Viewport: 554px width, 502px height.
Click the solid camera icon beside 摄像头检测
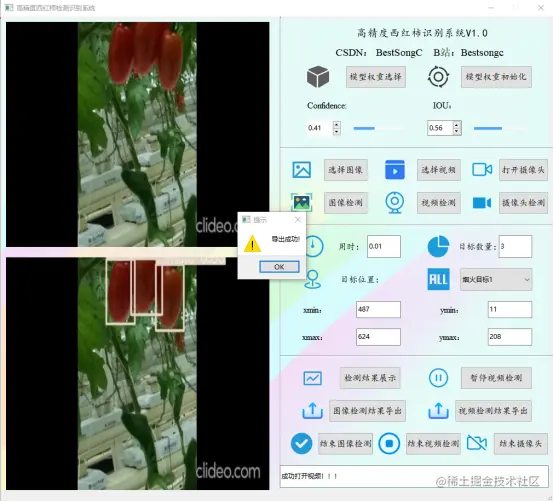tap(482, 203)
